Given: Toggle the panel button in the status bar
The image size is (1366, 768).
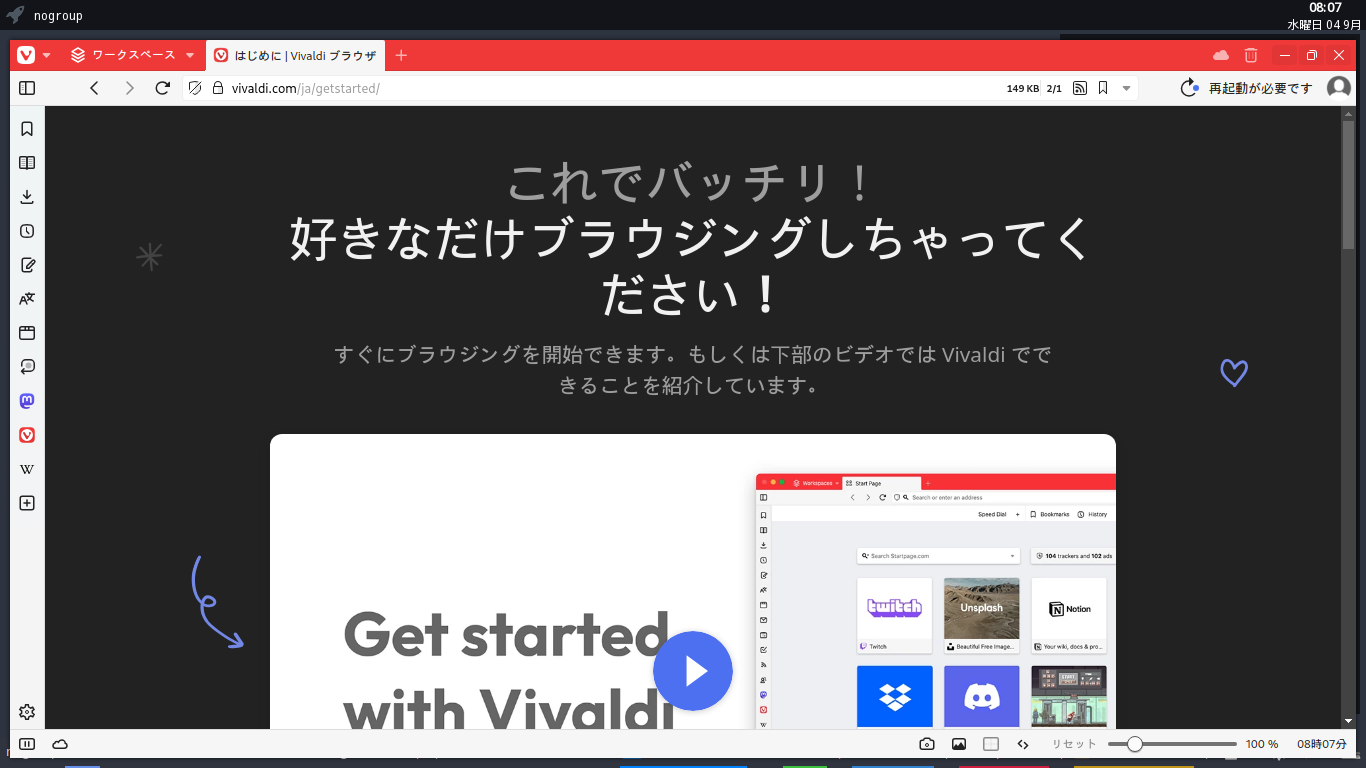Looking at the screenshot, I should 27,744.
